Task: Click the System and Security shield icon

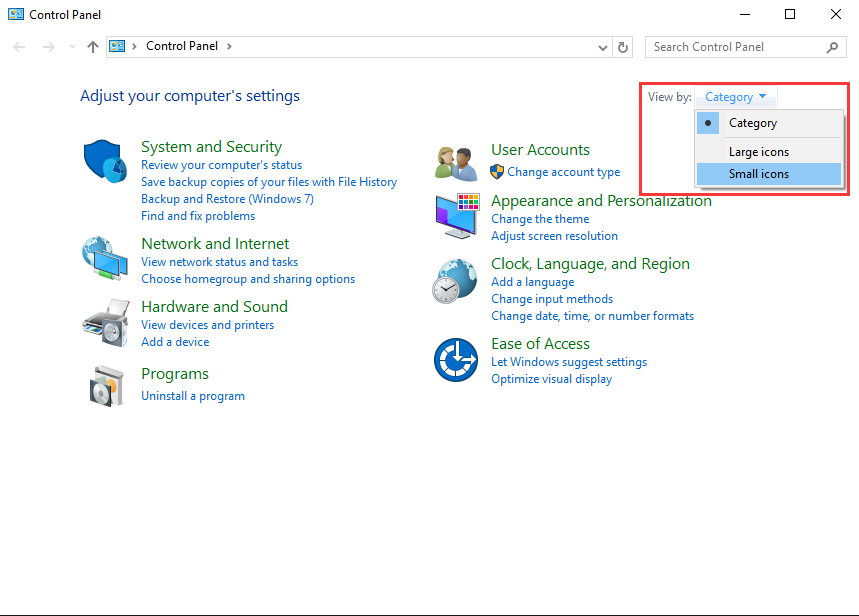Action: click(105, 158)
